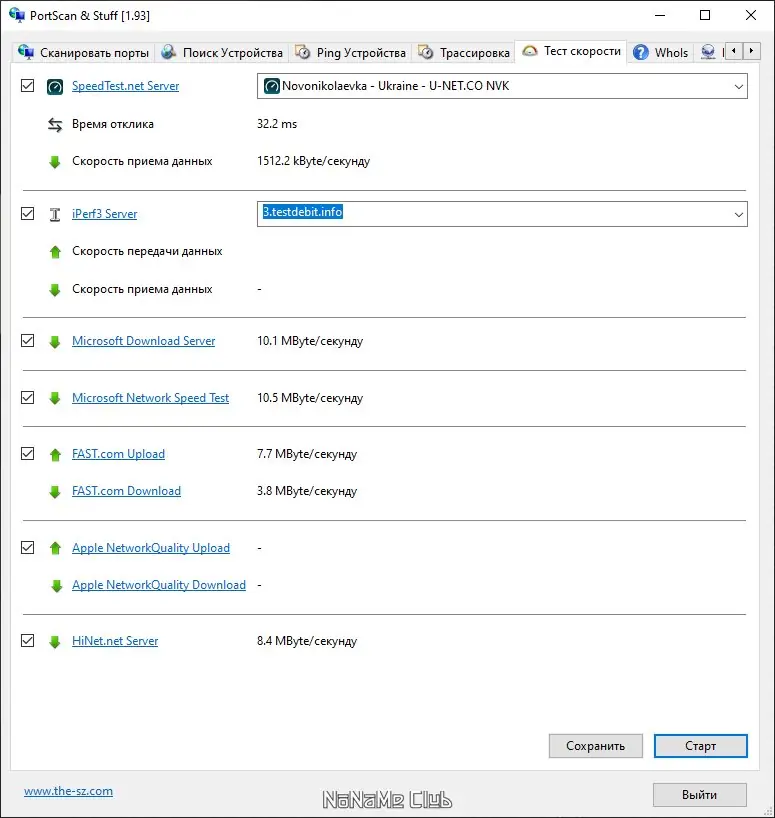
Task: Click the response time arrows icon
Action: pos(55,125)
